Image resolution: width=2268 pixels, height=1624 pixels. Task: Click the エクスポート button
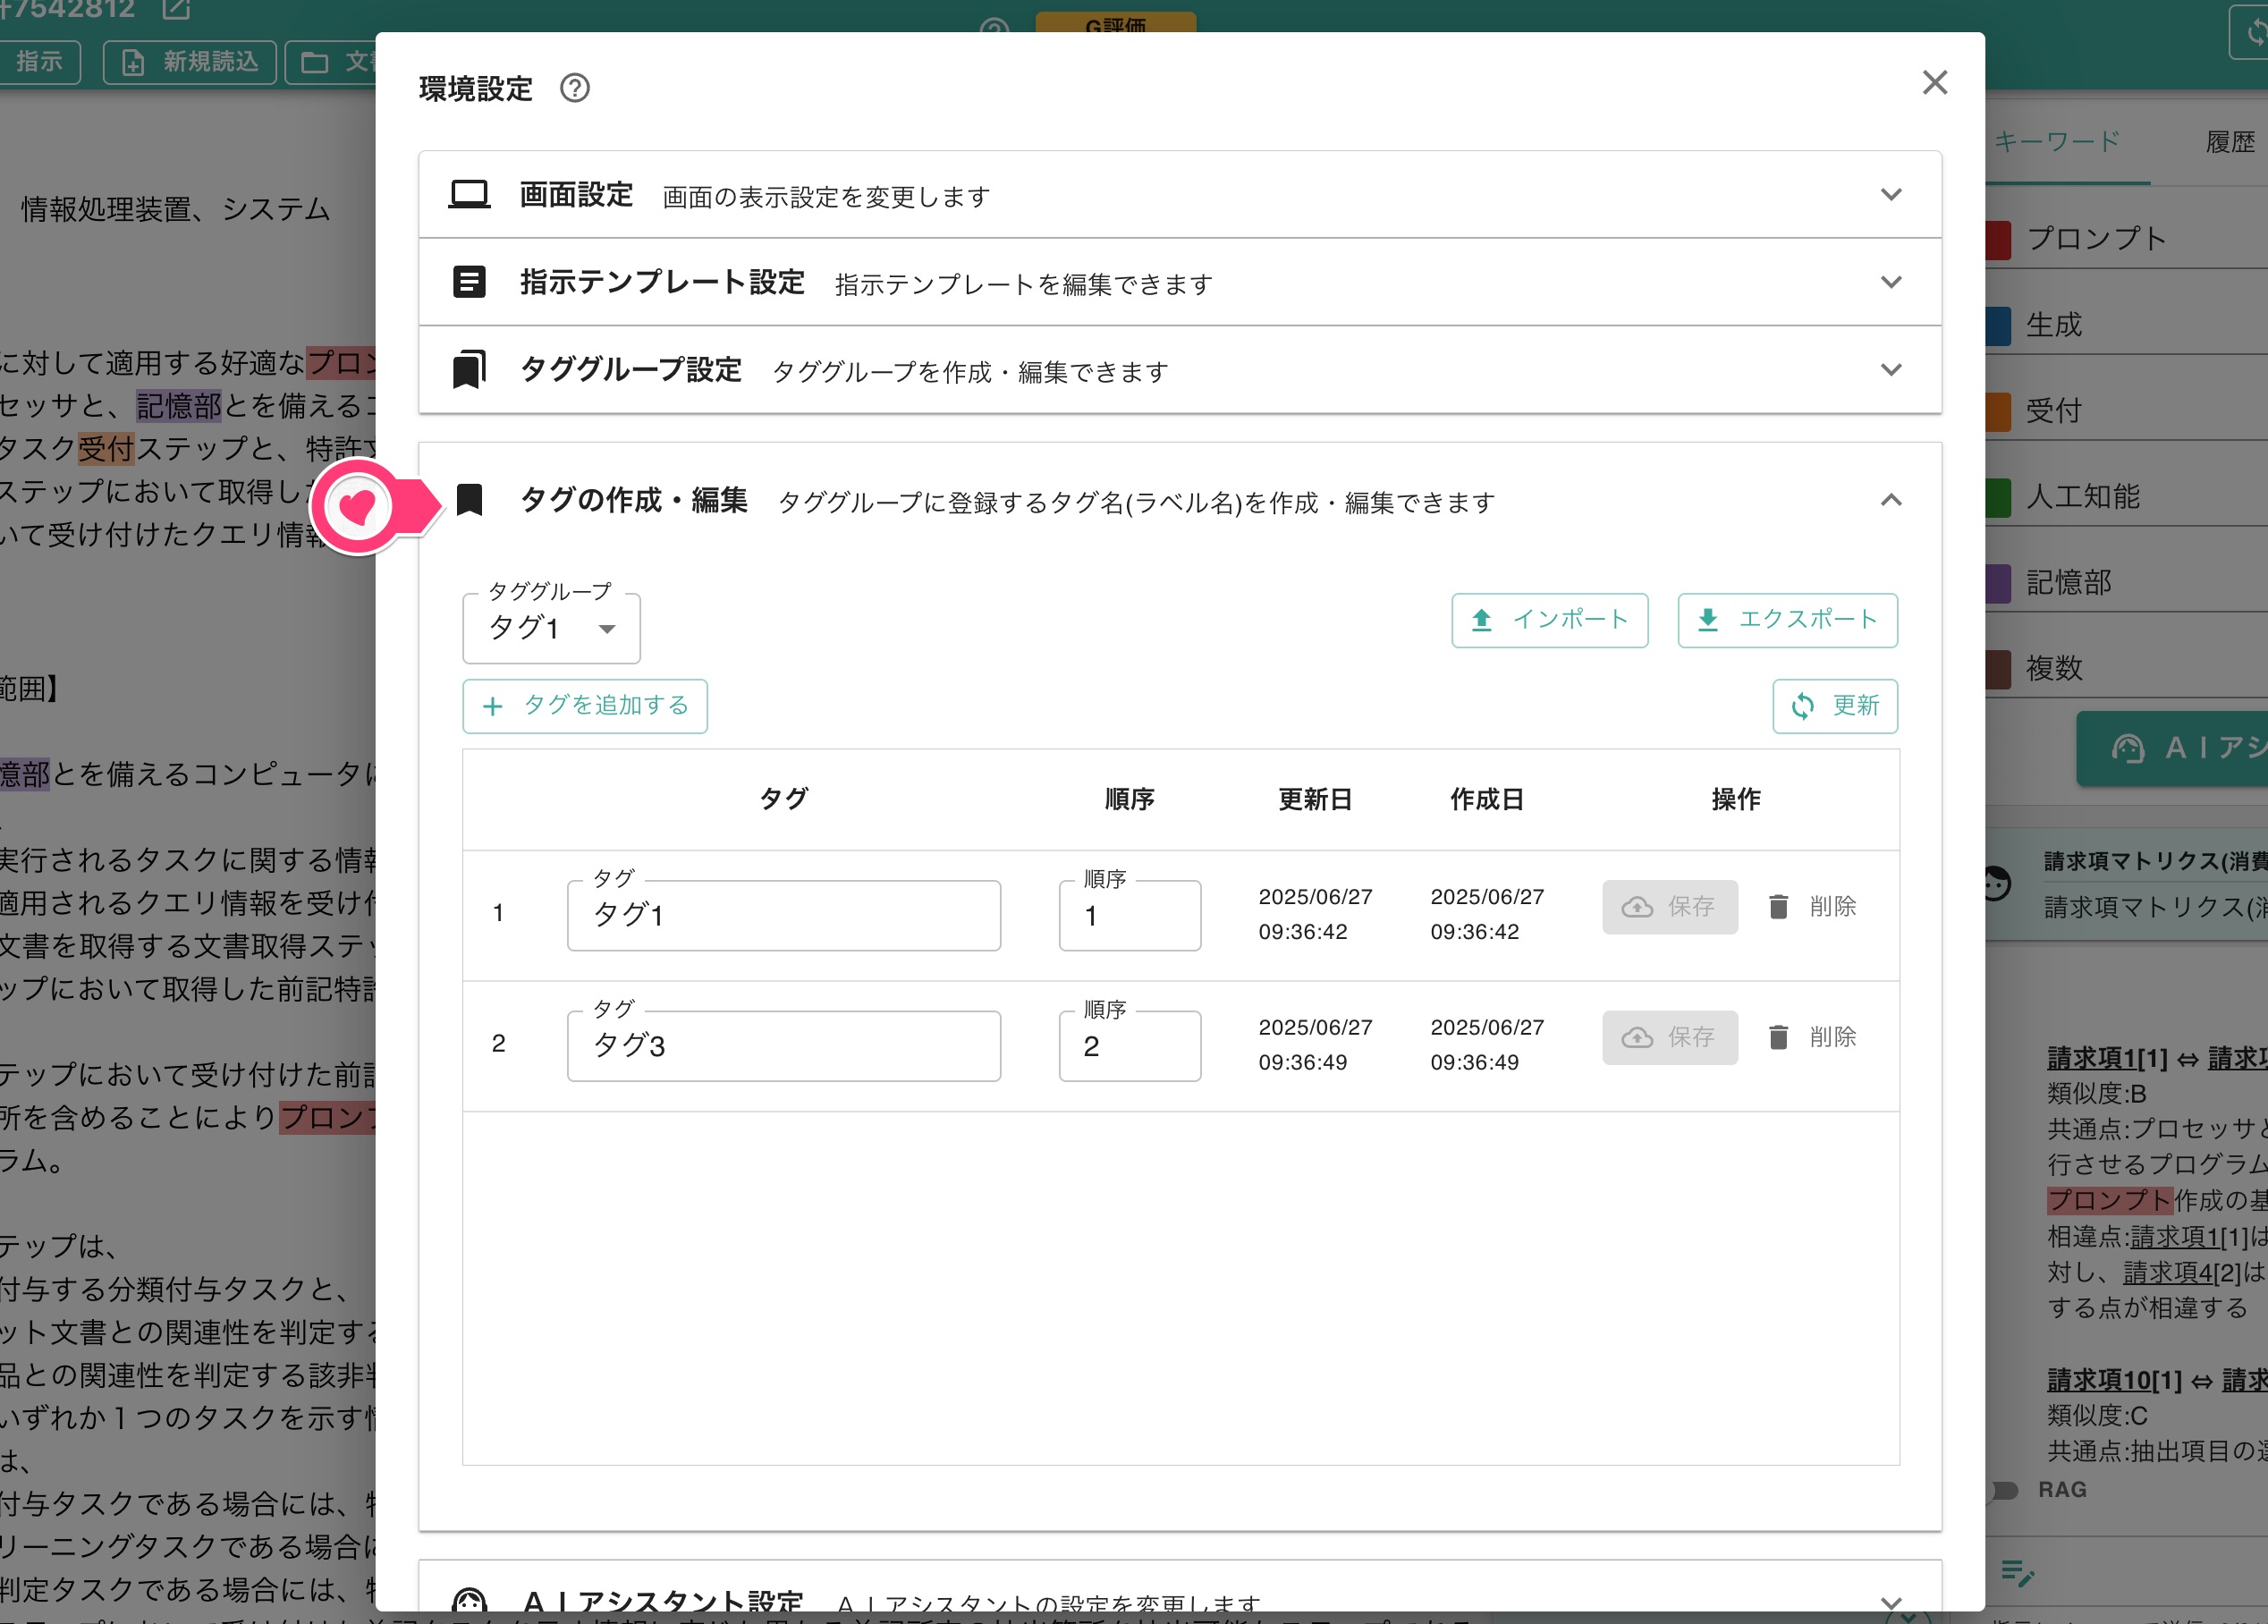(1787, 620)
